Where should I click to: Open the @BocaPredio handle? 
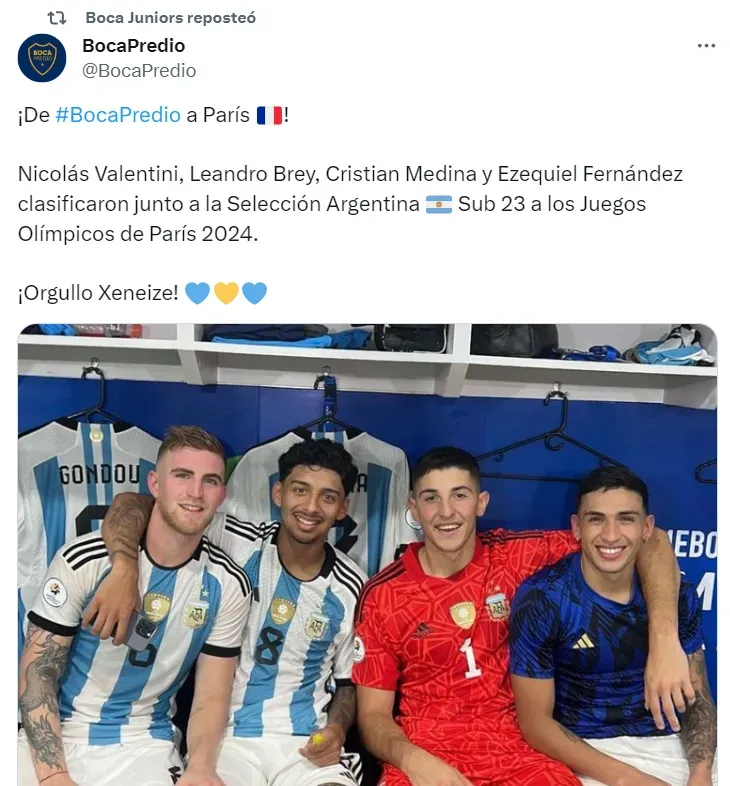pyautogui.click(x=139, y=71)
